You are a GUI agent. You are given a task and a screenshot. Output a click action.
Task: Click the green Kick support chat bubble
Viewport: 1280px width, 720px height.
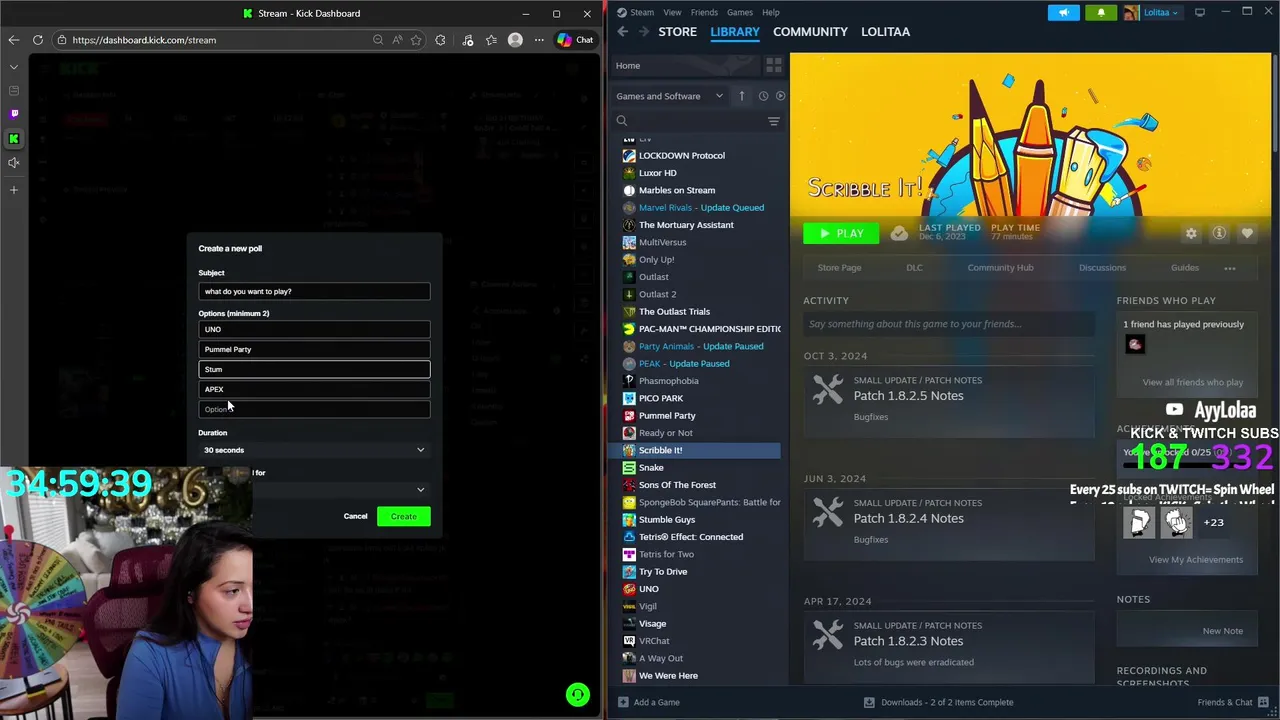pyautogui.click(x=577, y=694)
